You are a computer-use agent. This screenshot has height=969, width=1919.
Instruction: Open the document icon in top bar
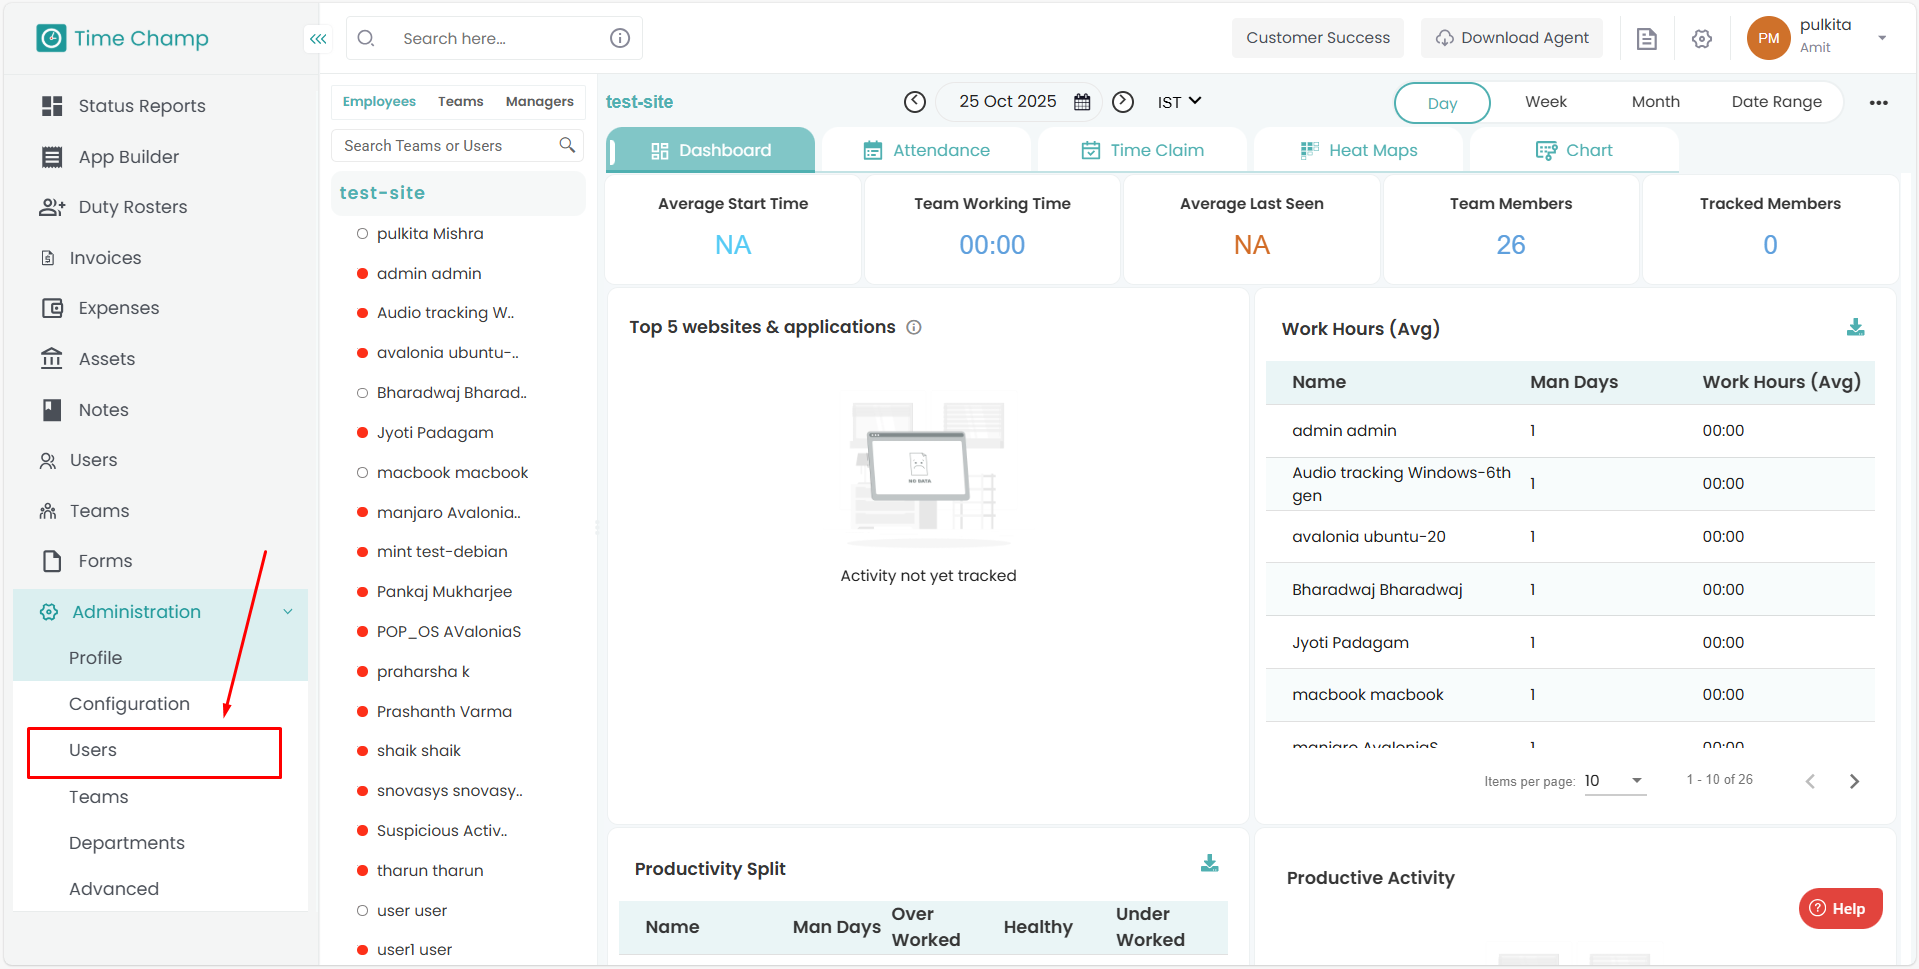pyautogui.click(x=1646, y=39)
